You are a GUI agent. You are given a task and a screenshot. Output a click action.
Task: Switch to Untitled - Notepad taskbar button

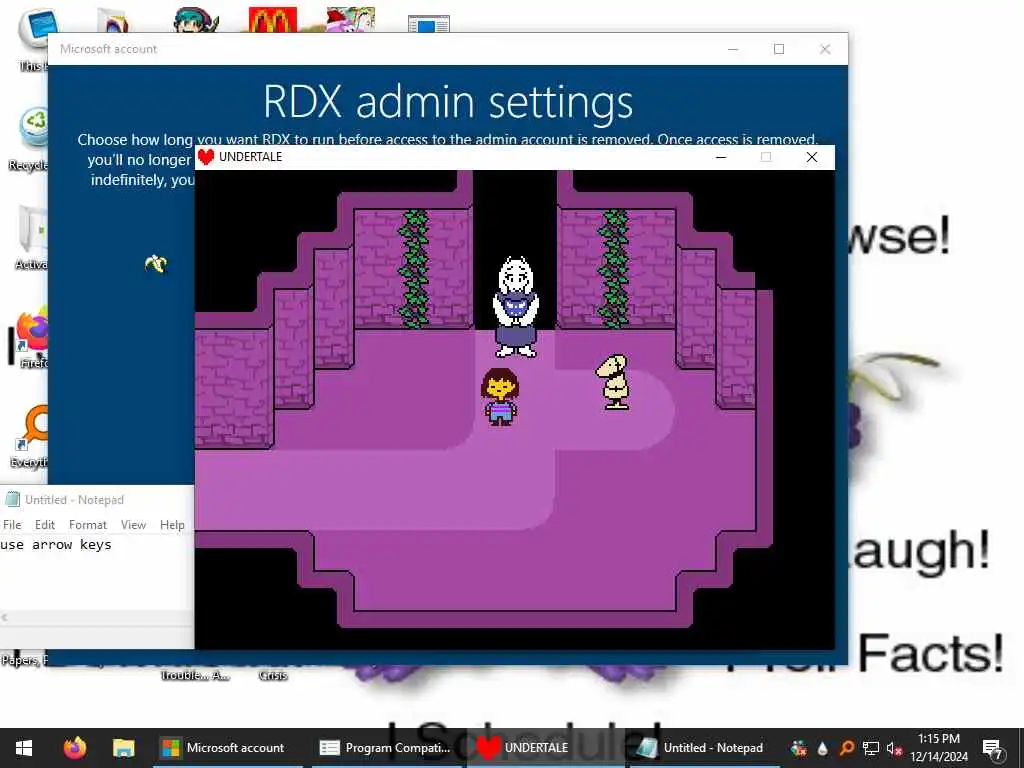pyautogui.click(x=703, y=748)
